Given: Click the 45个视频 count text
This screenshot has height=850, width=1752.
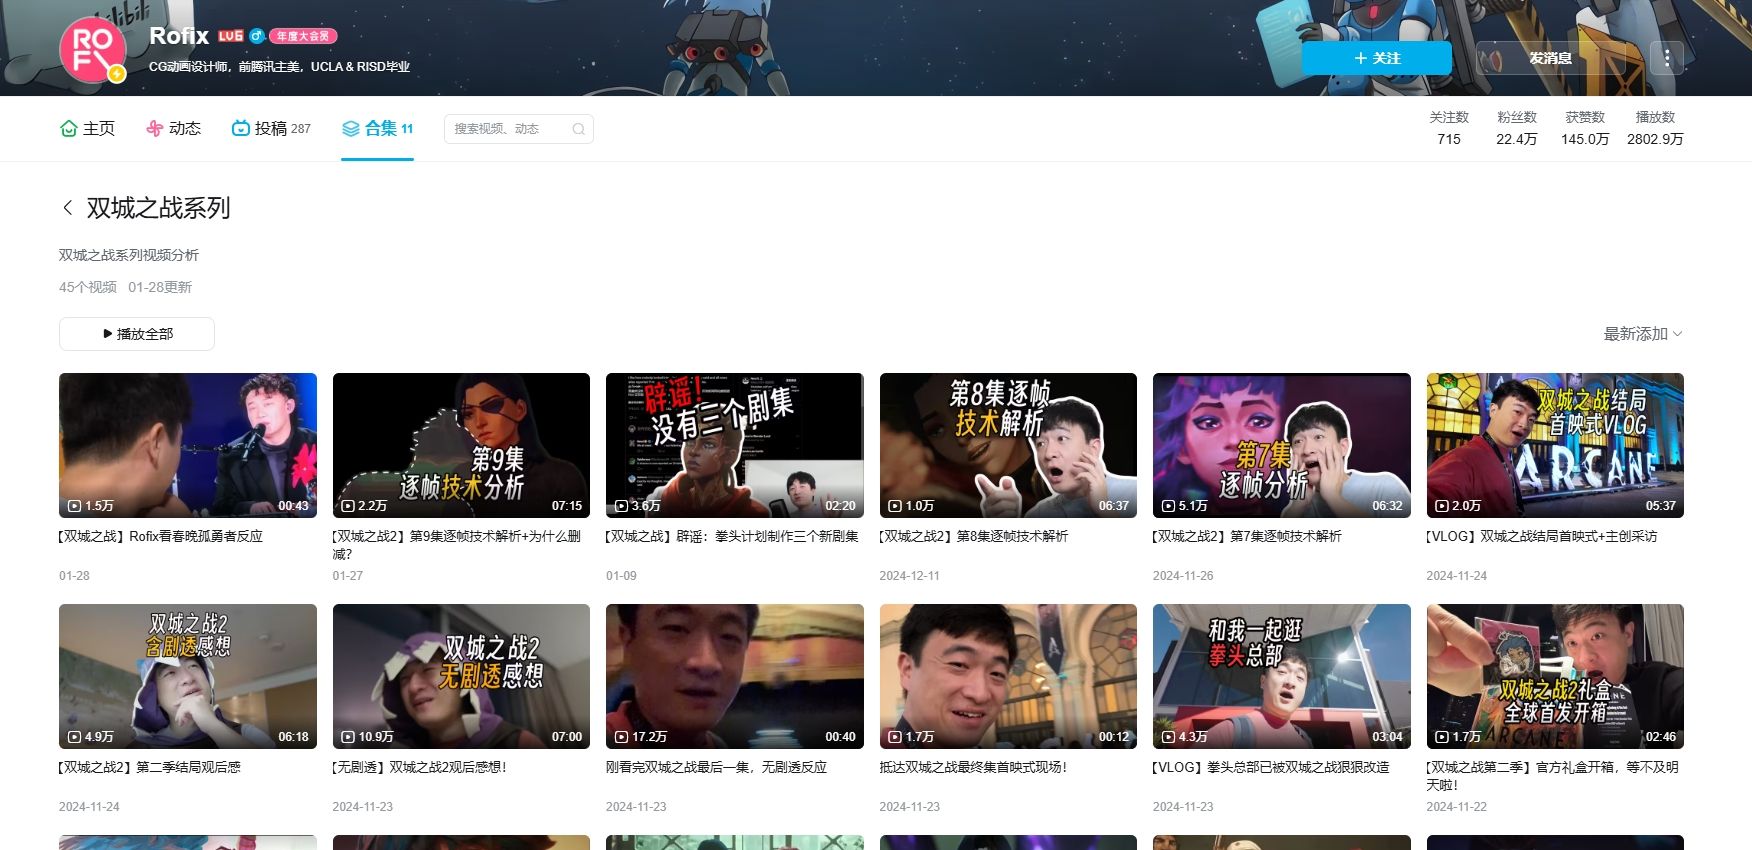Looking at the screenshot, I should coord(88,287).
